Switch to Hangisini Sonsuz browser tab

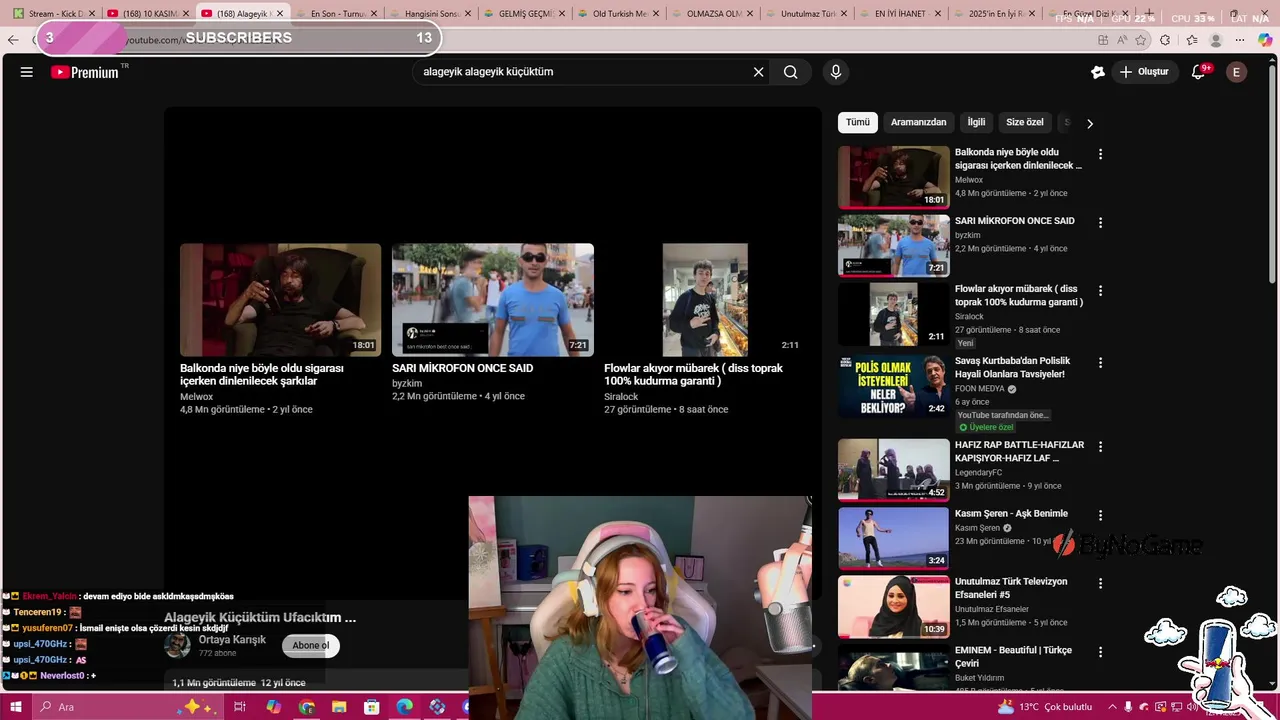(431, 14)
